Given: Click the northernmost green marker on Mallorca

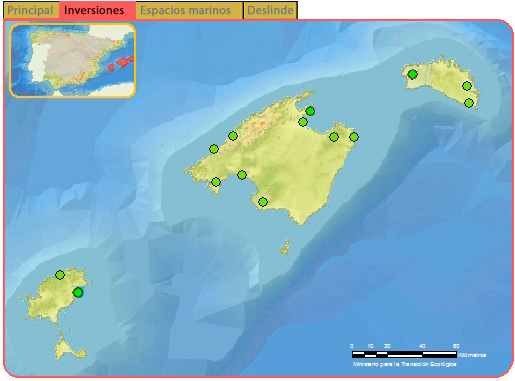Looking at the screenshot, I should (310, 111).
